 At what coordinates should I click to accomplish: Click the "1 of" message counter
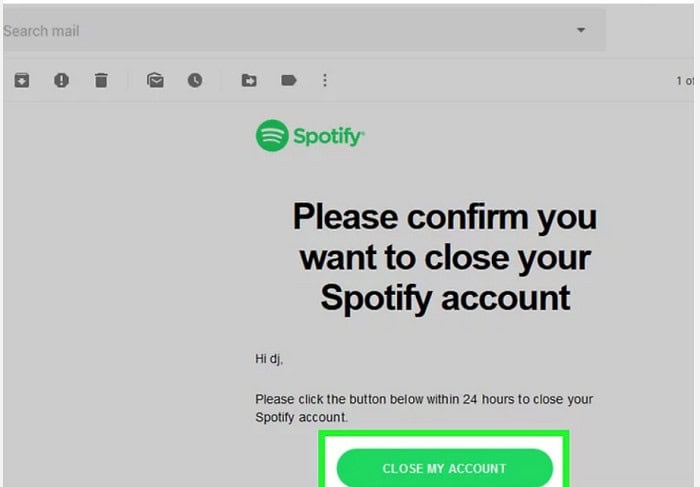[x=684, y=81]
